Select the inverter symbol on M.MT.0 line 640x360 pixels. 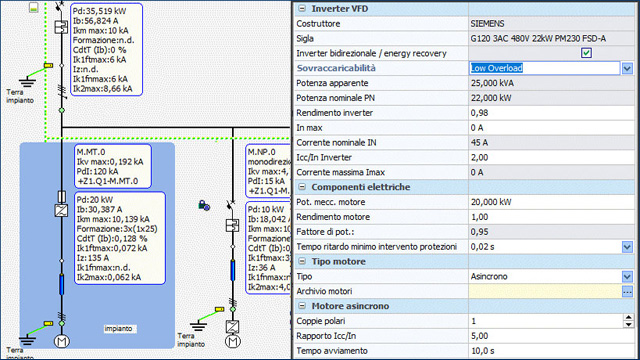[61, 210]
